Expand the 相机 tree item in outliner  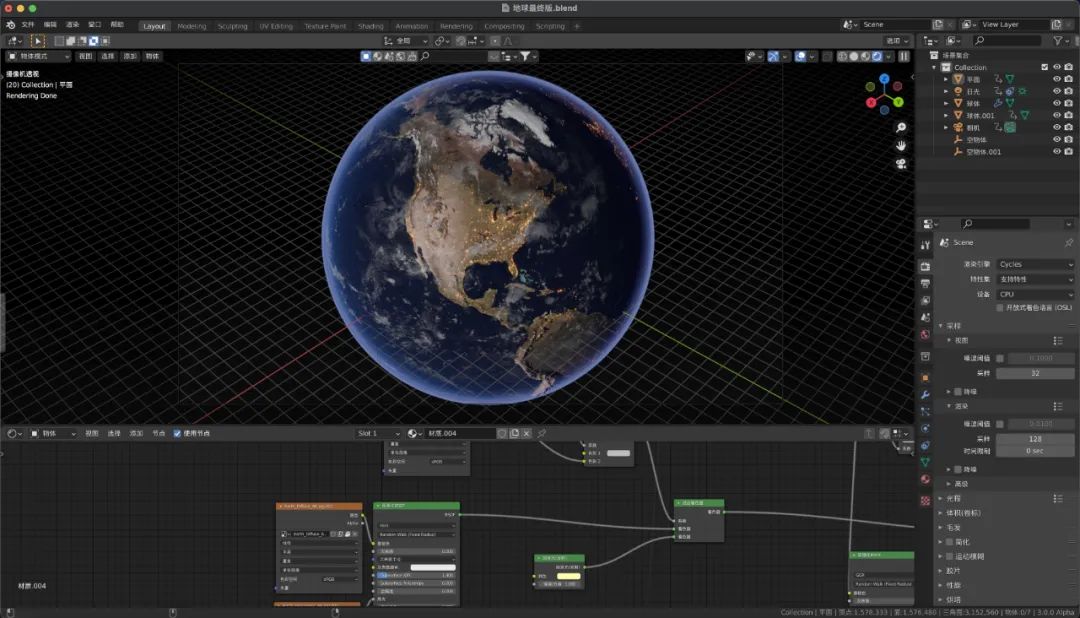946,127
